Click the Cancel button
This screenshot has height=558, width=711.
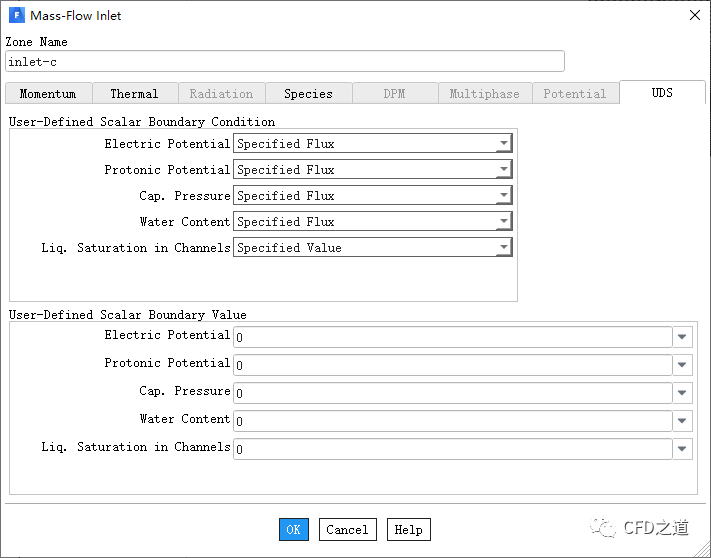347,530
